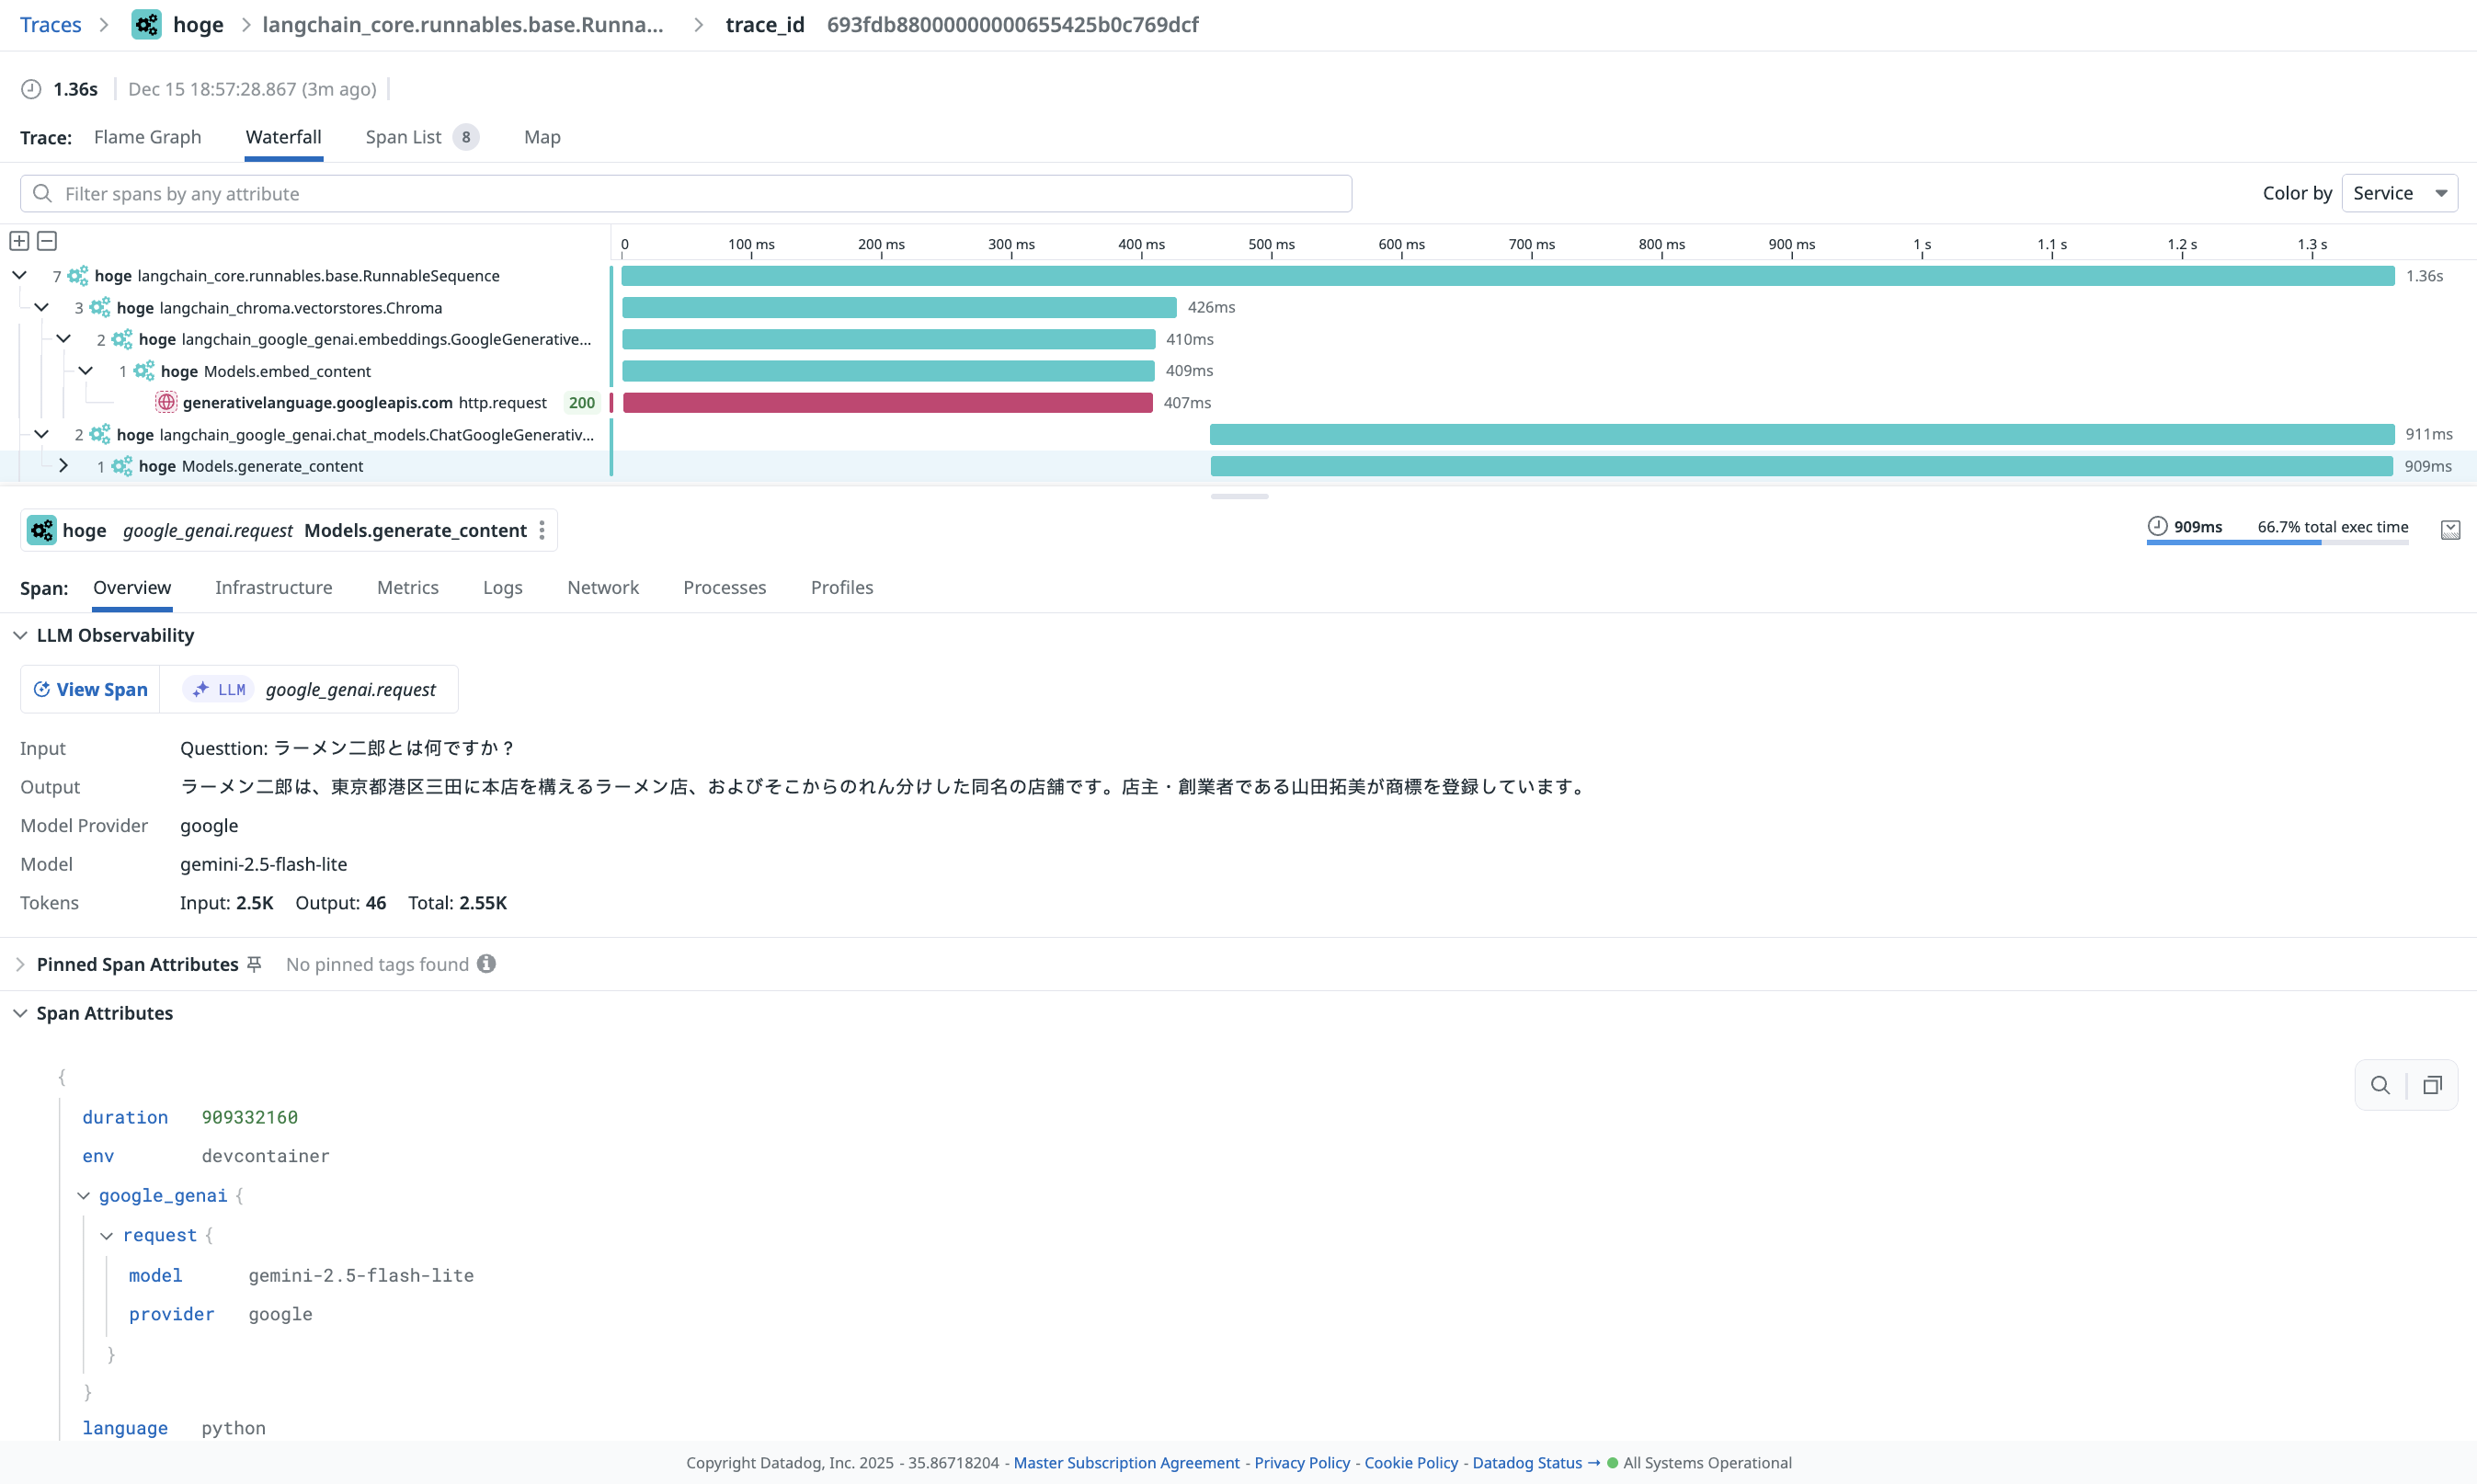The height and width of the screenshot is (1484, 2477).
Task: Expand all spans with the plus icon
Action: pyautogui.click(x=18, y=241)
